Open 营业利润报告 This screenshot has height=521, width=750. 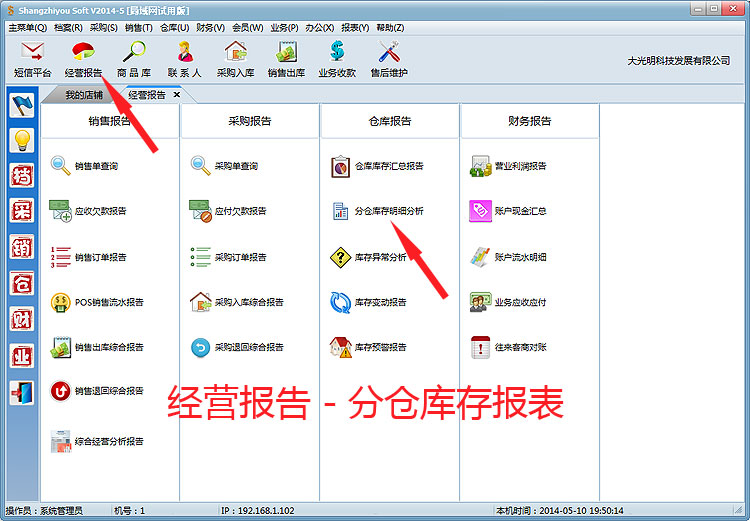coord(520,166)
